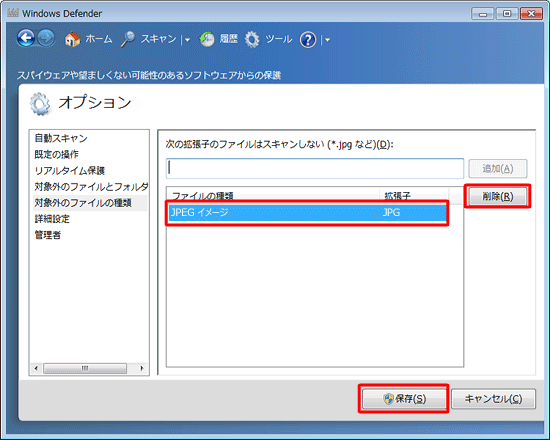
Task: Open the Tools gear icon
Action: click(252, 39)
